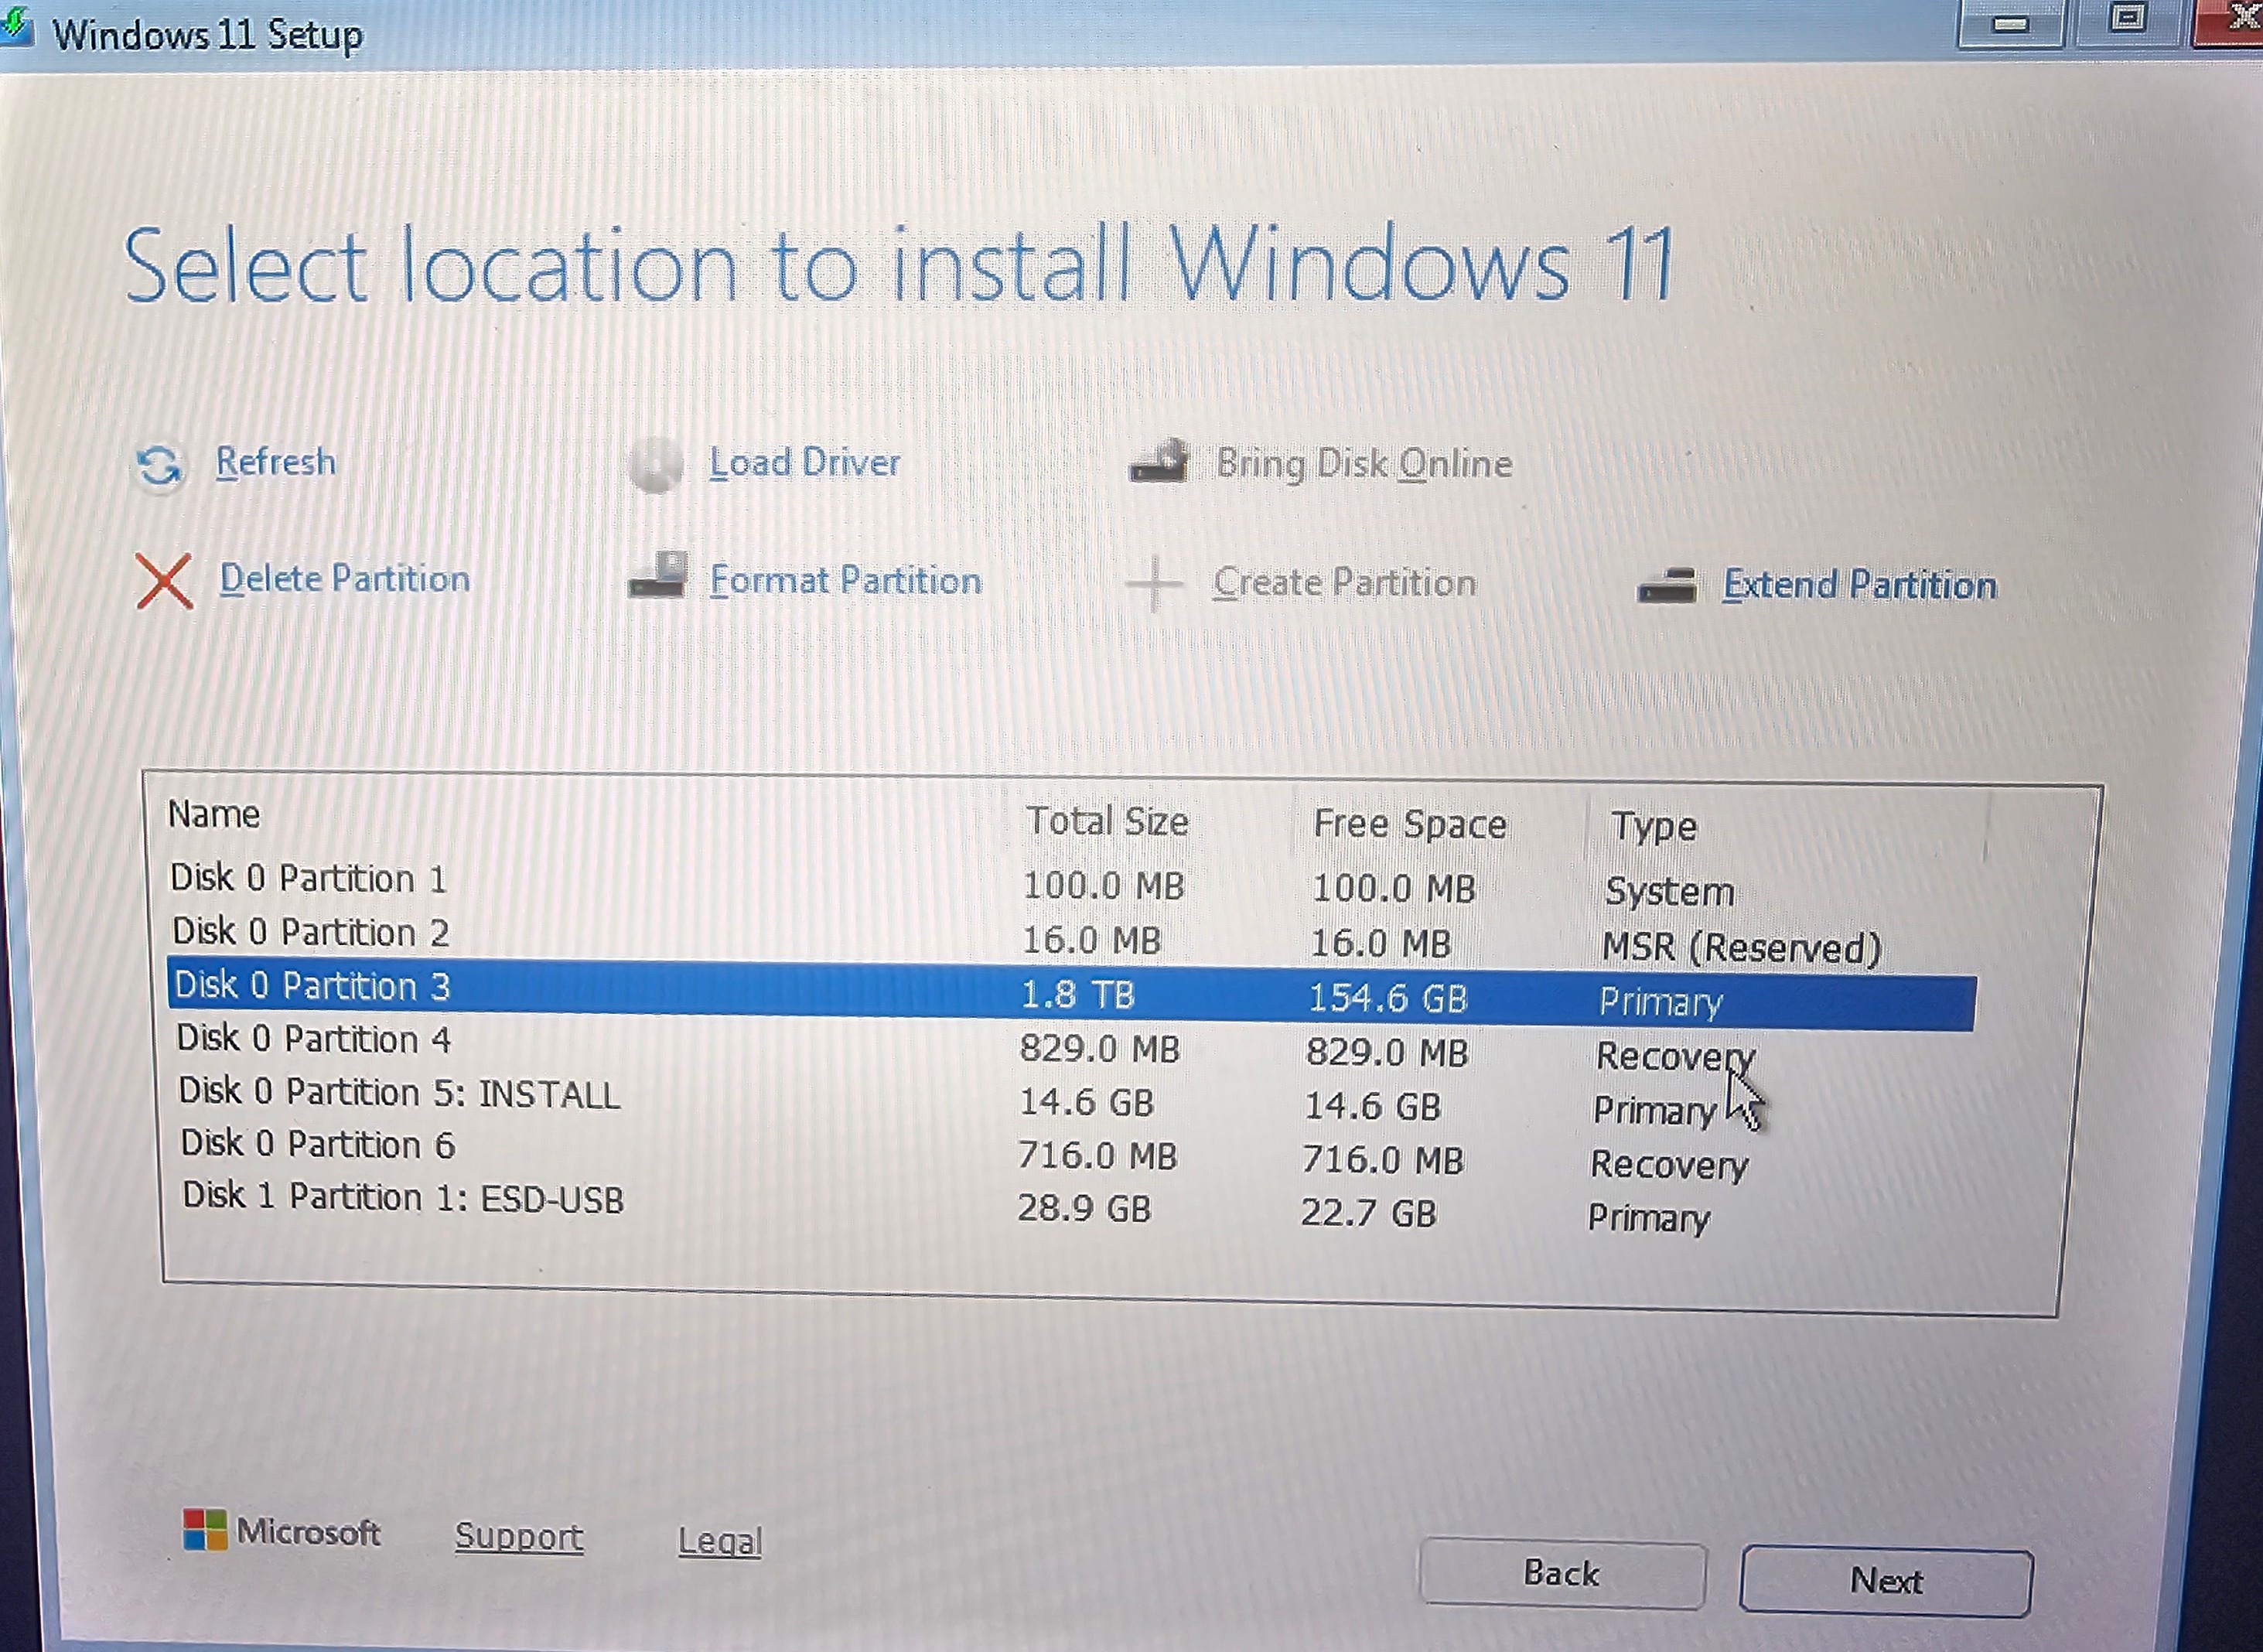Click the Create Partition link
The height and width of the screenshot is (1652, 2263).
[x=1345, y=583]
